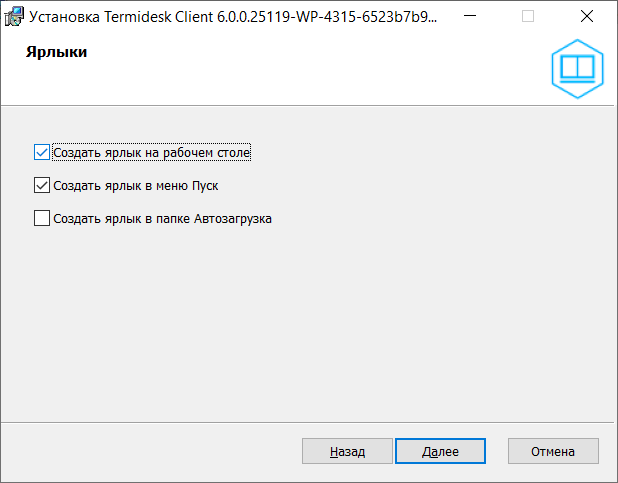Proceed by pressing the Далее button
The height and width of the screenshot is (483, 618).
point(440,452)
